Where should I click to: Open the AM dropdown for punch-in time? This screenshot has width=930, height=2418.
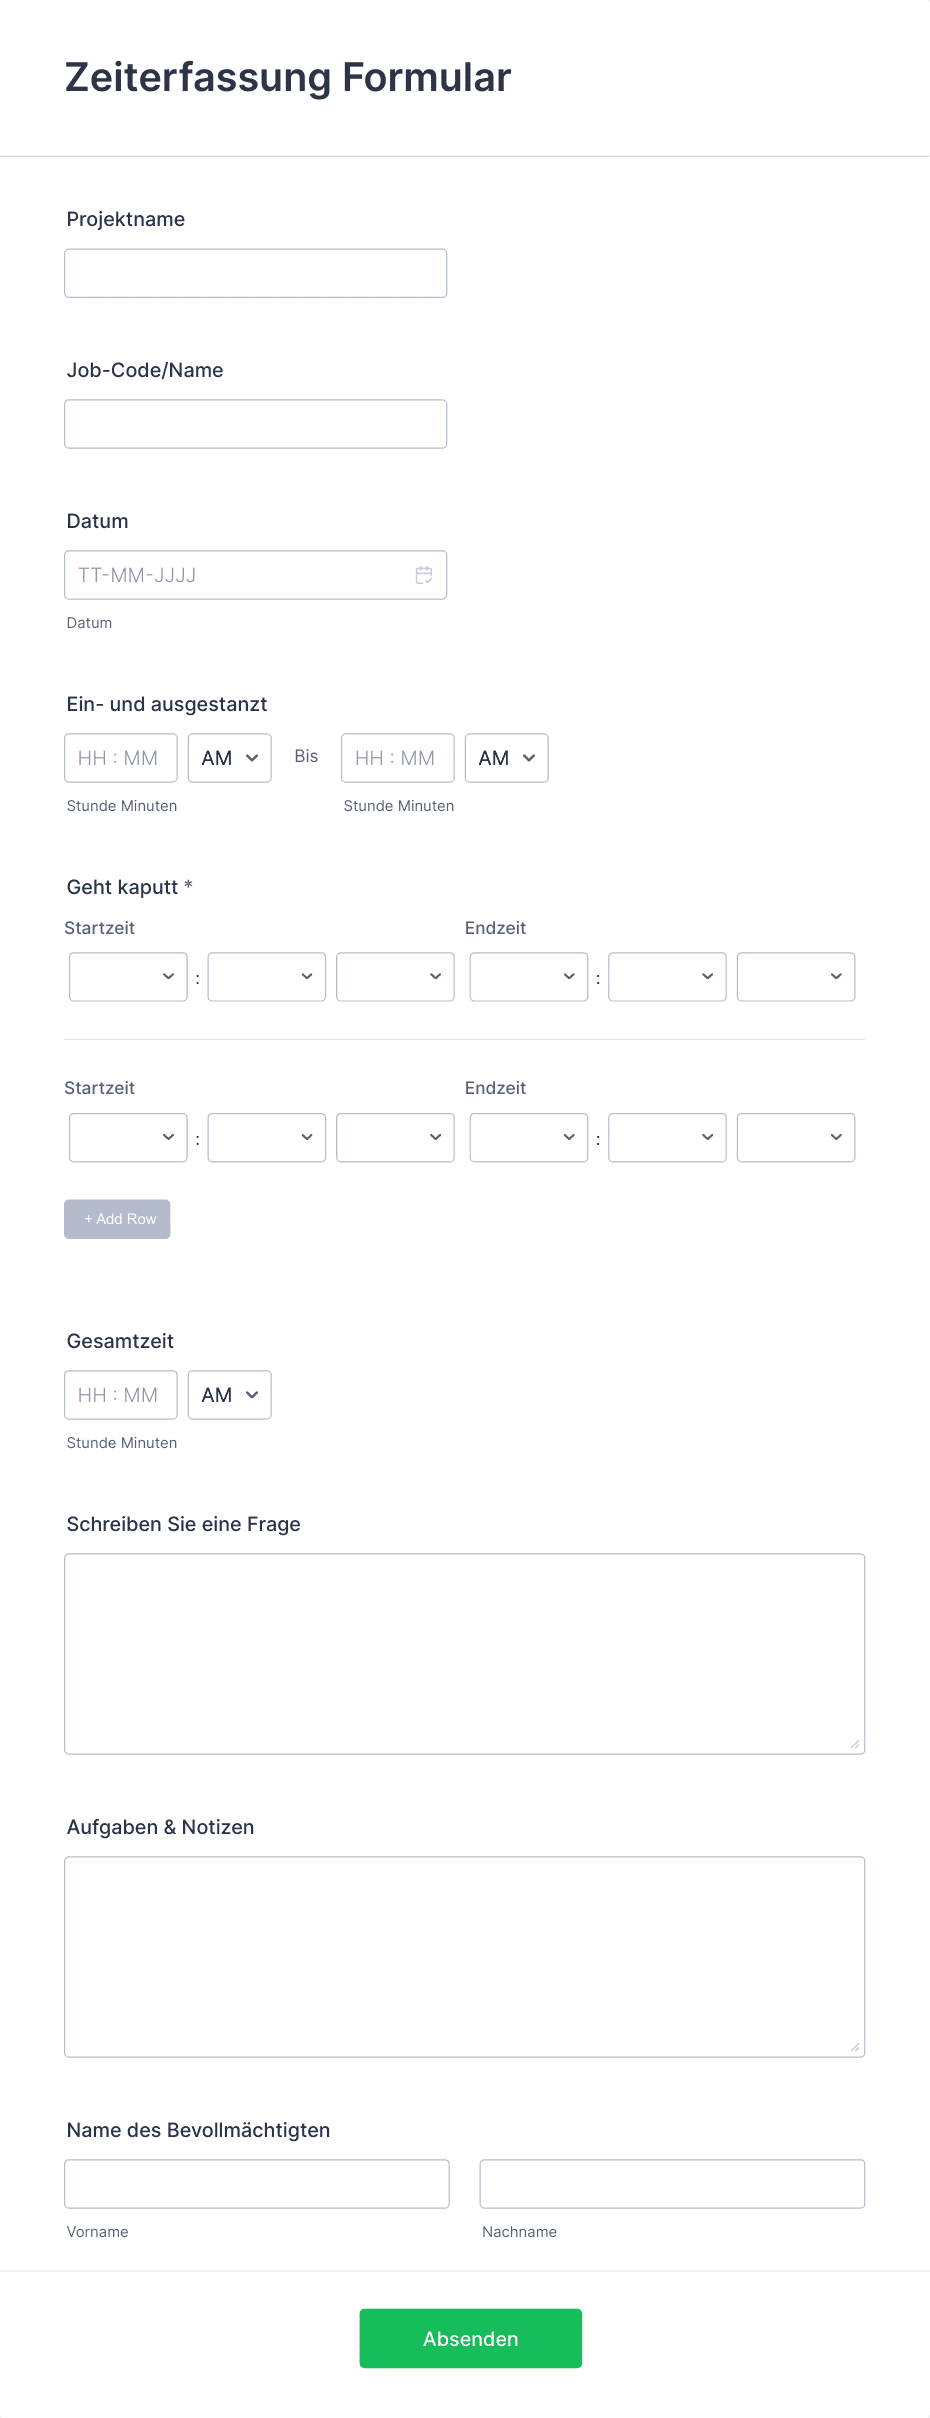229,758
